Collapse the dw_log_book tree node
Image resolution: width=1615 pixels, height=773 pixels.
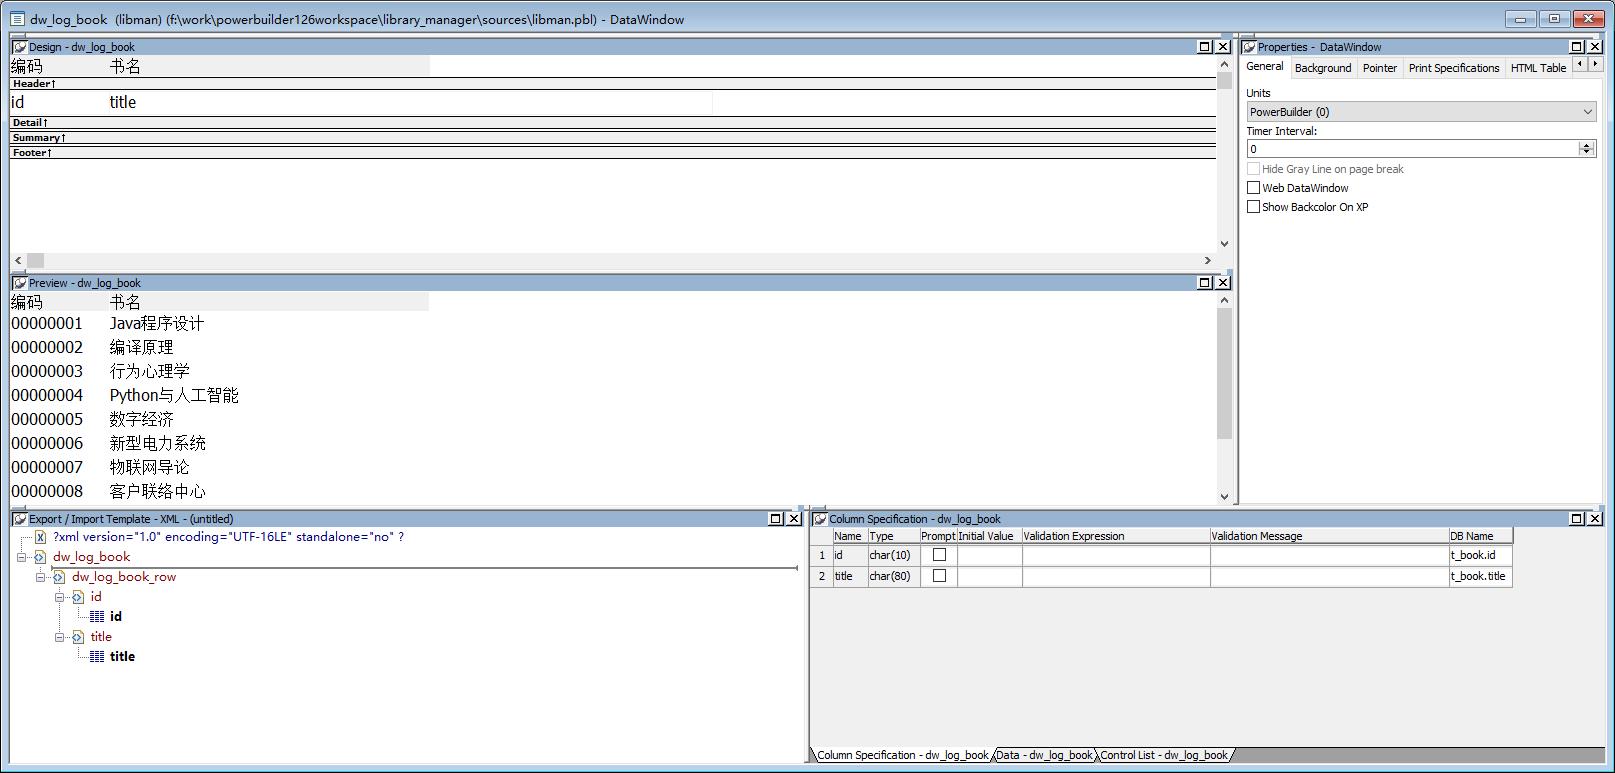tap(21, 557)
